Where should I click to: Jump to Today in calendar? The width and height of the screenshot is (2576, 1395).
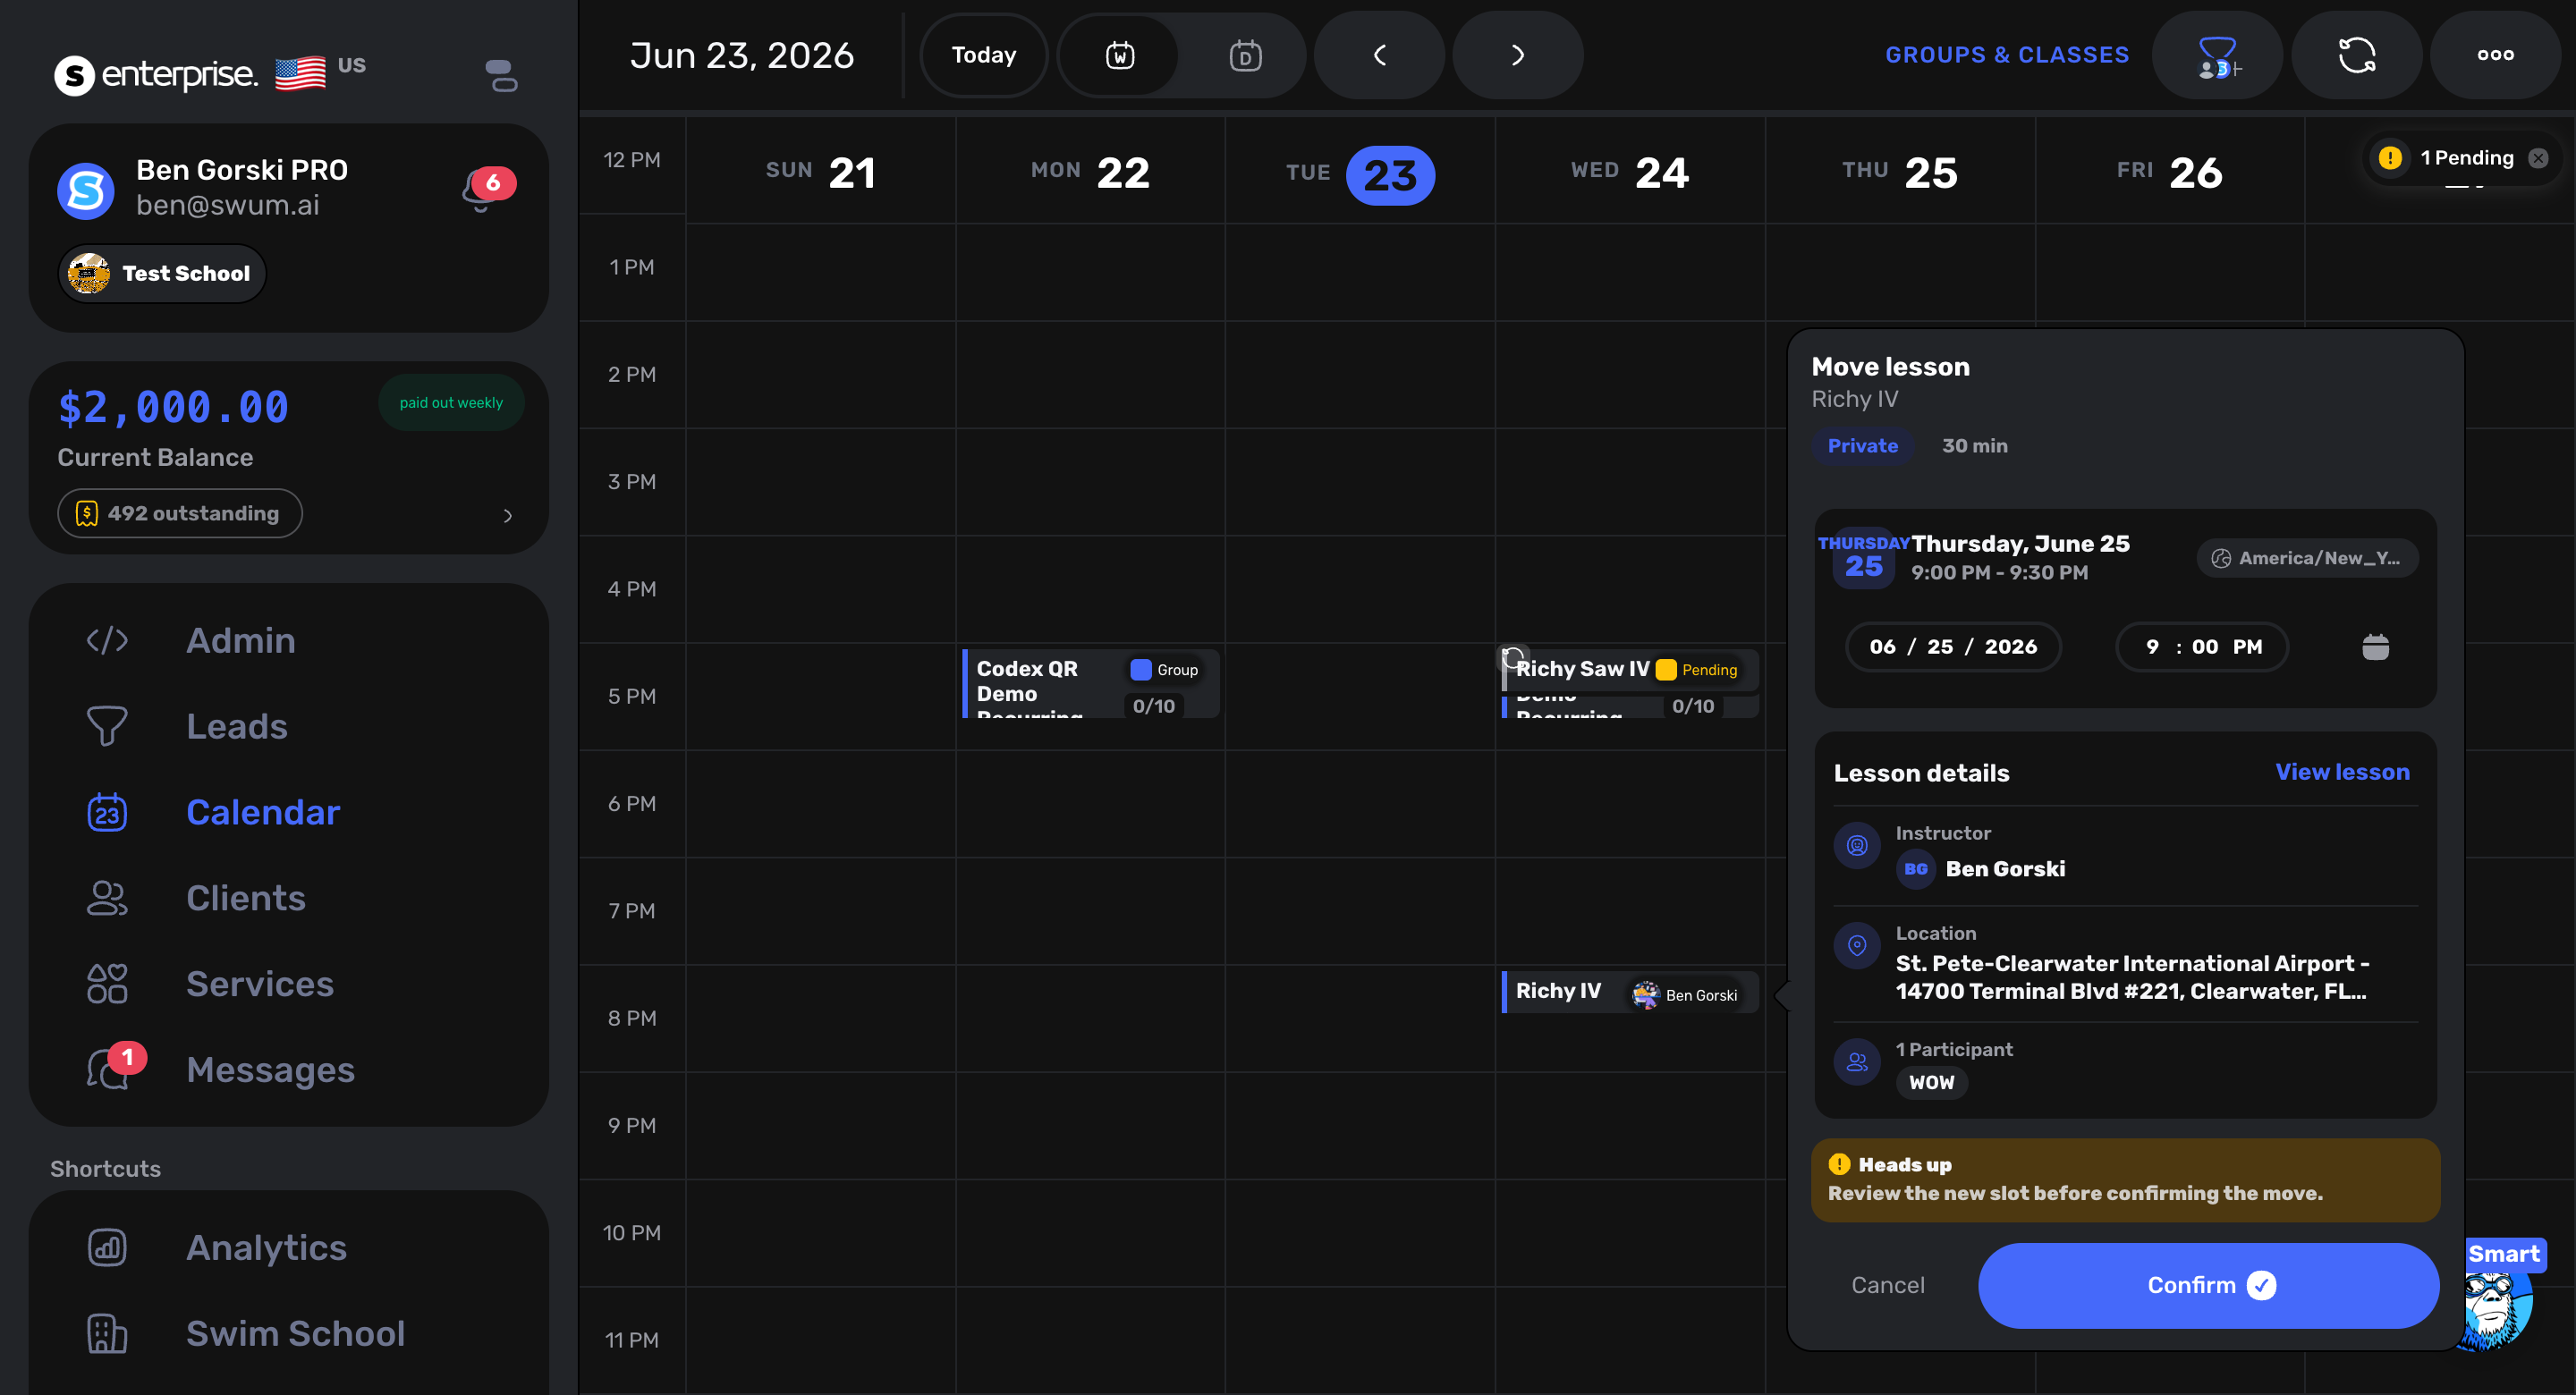983,55
